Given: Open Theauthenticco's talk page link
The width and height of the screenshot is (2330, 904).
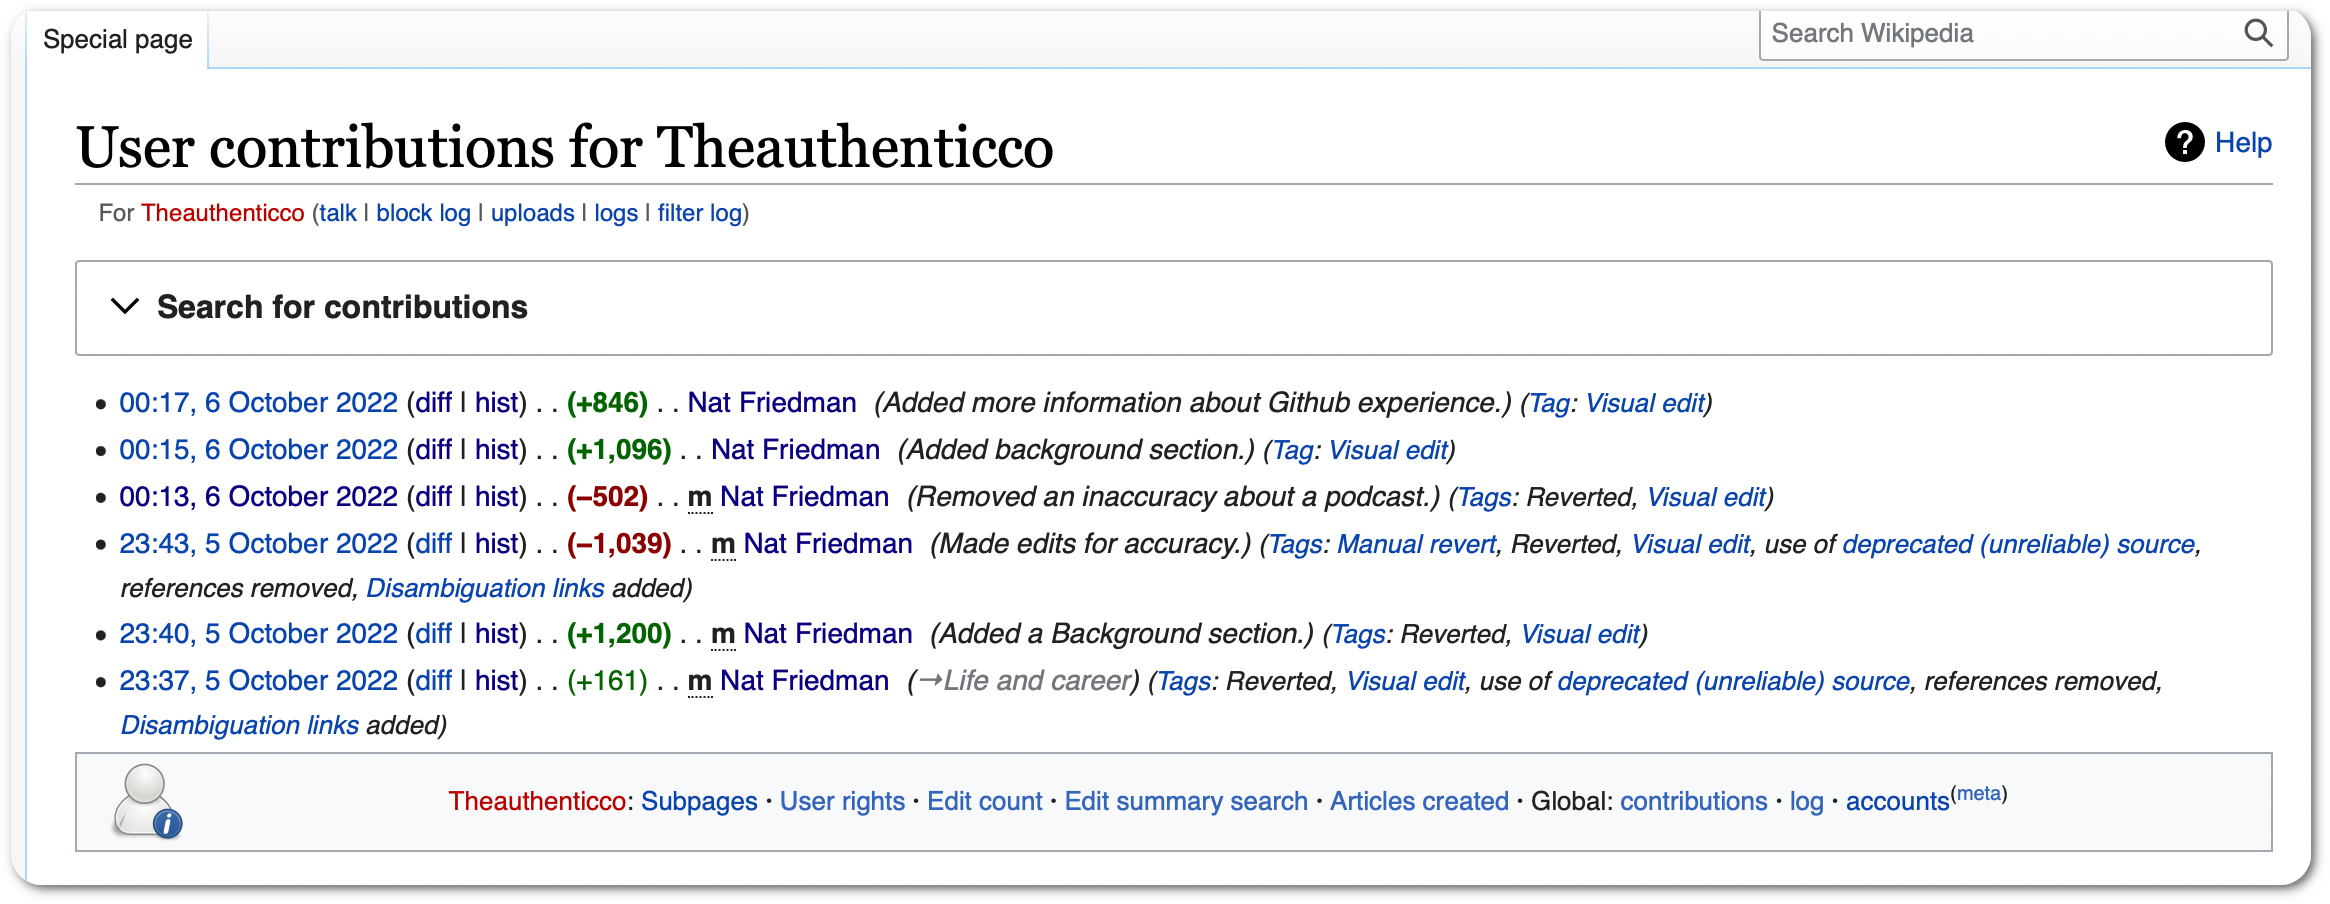Looking at the screenshot, I should [338, 213].
